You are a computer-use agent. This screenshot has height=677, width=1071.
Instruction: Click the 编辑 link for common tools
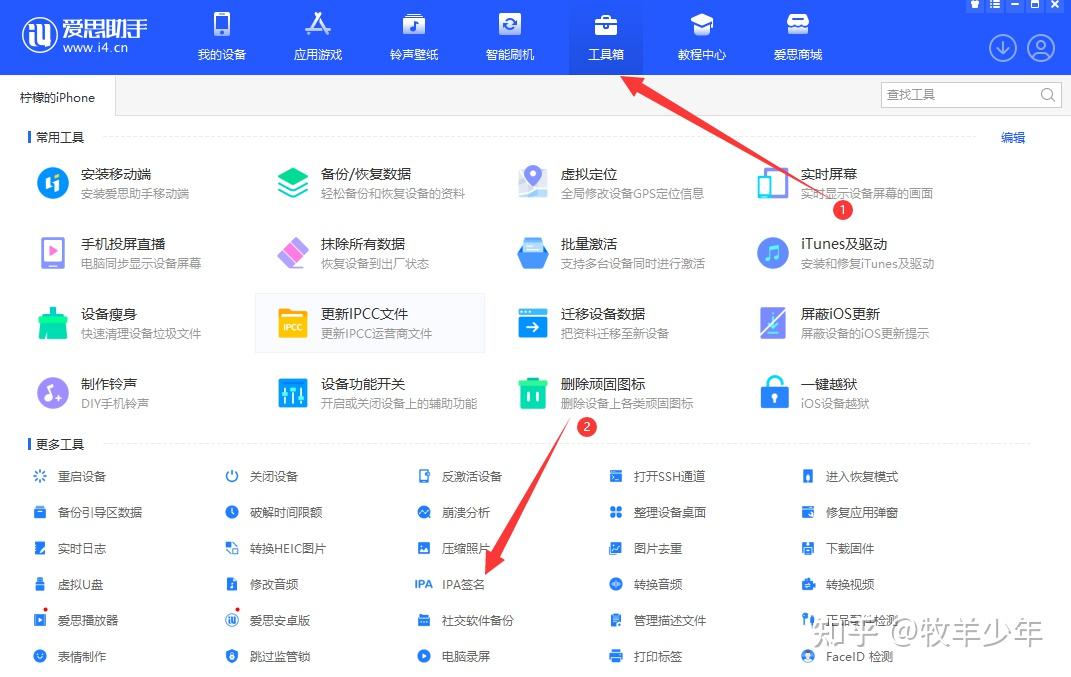pyautogui.click(x=1013, y=138)
